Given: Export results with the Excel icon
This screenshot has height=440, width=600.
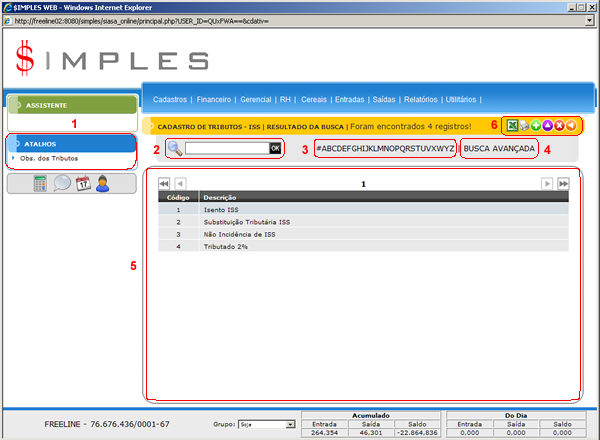Looking at the screenshot, I should 511,126.
